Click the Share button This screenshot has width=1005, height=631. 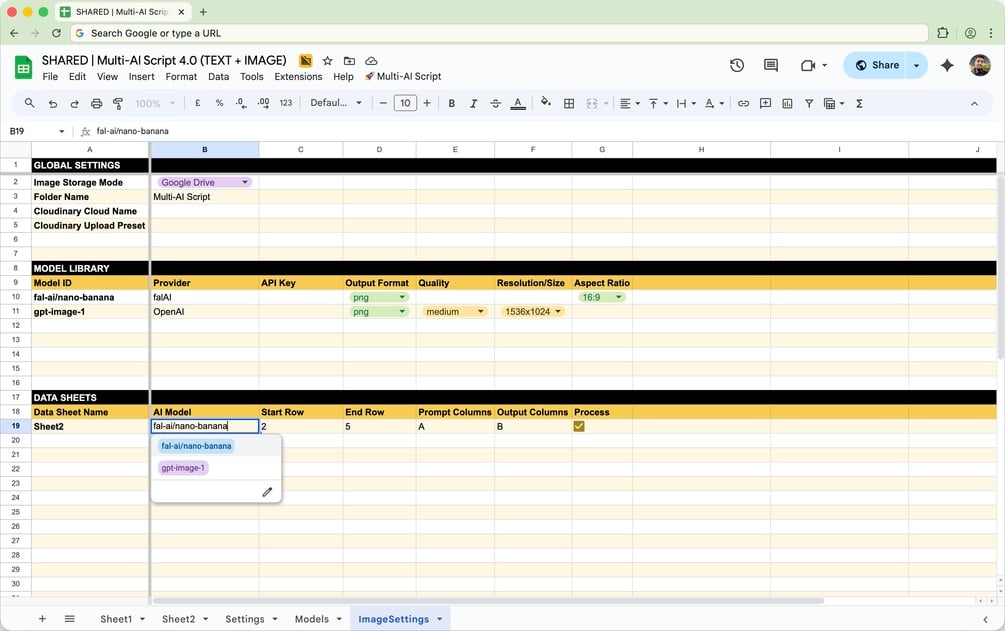click(876, 65)
